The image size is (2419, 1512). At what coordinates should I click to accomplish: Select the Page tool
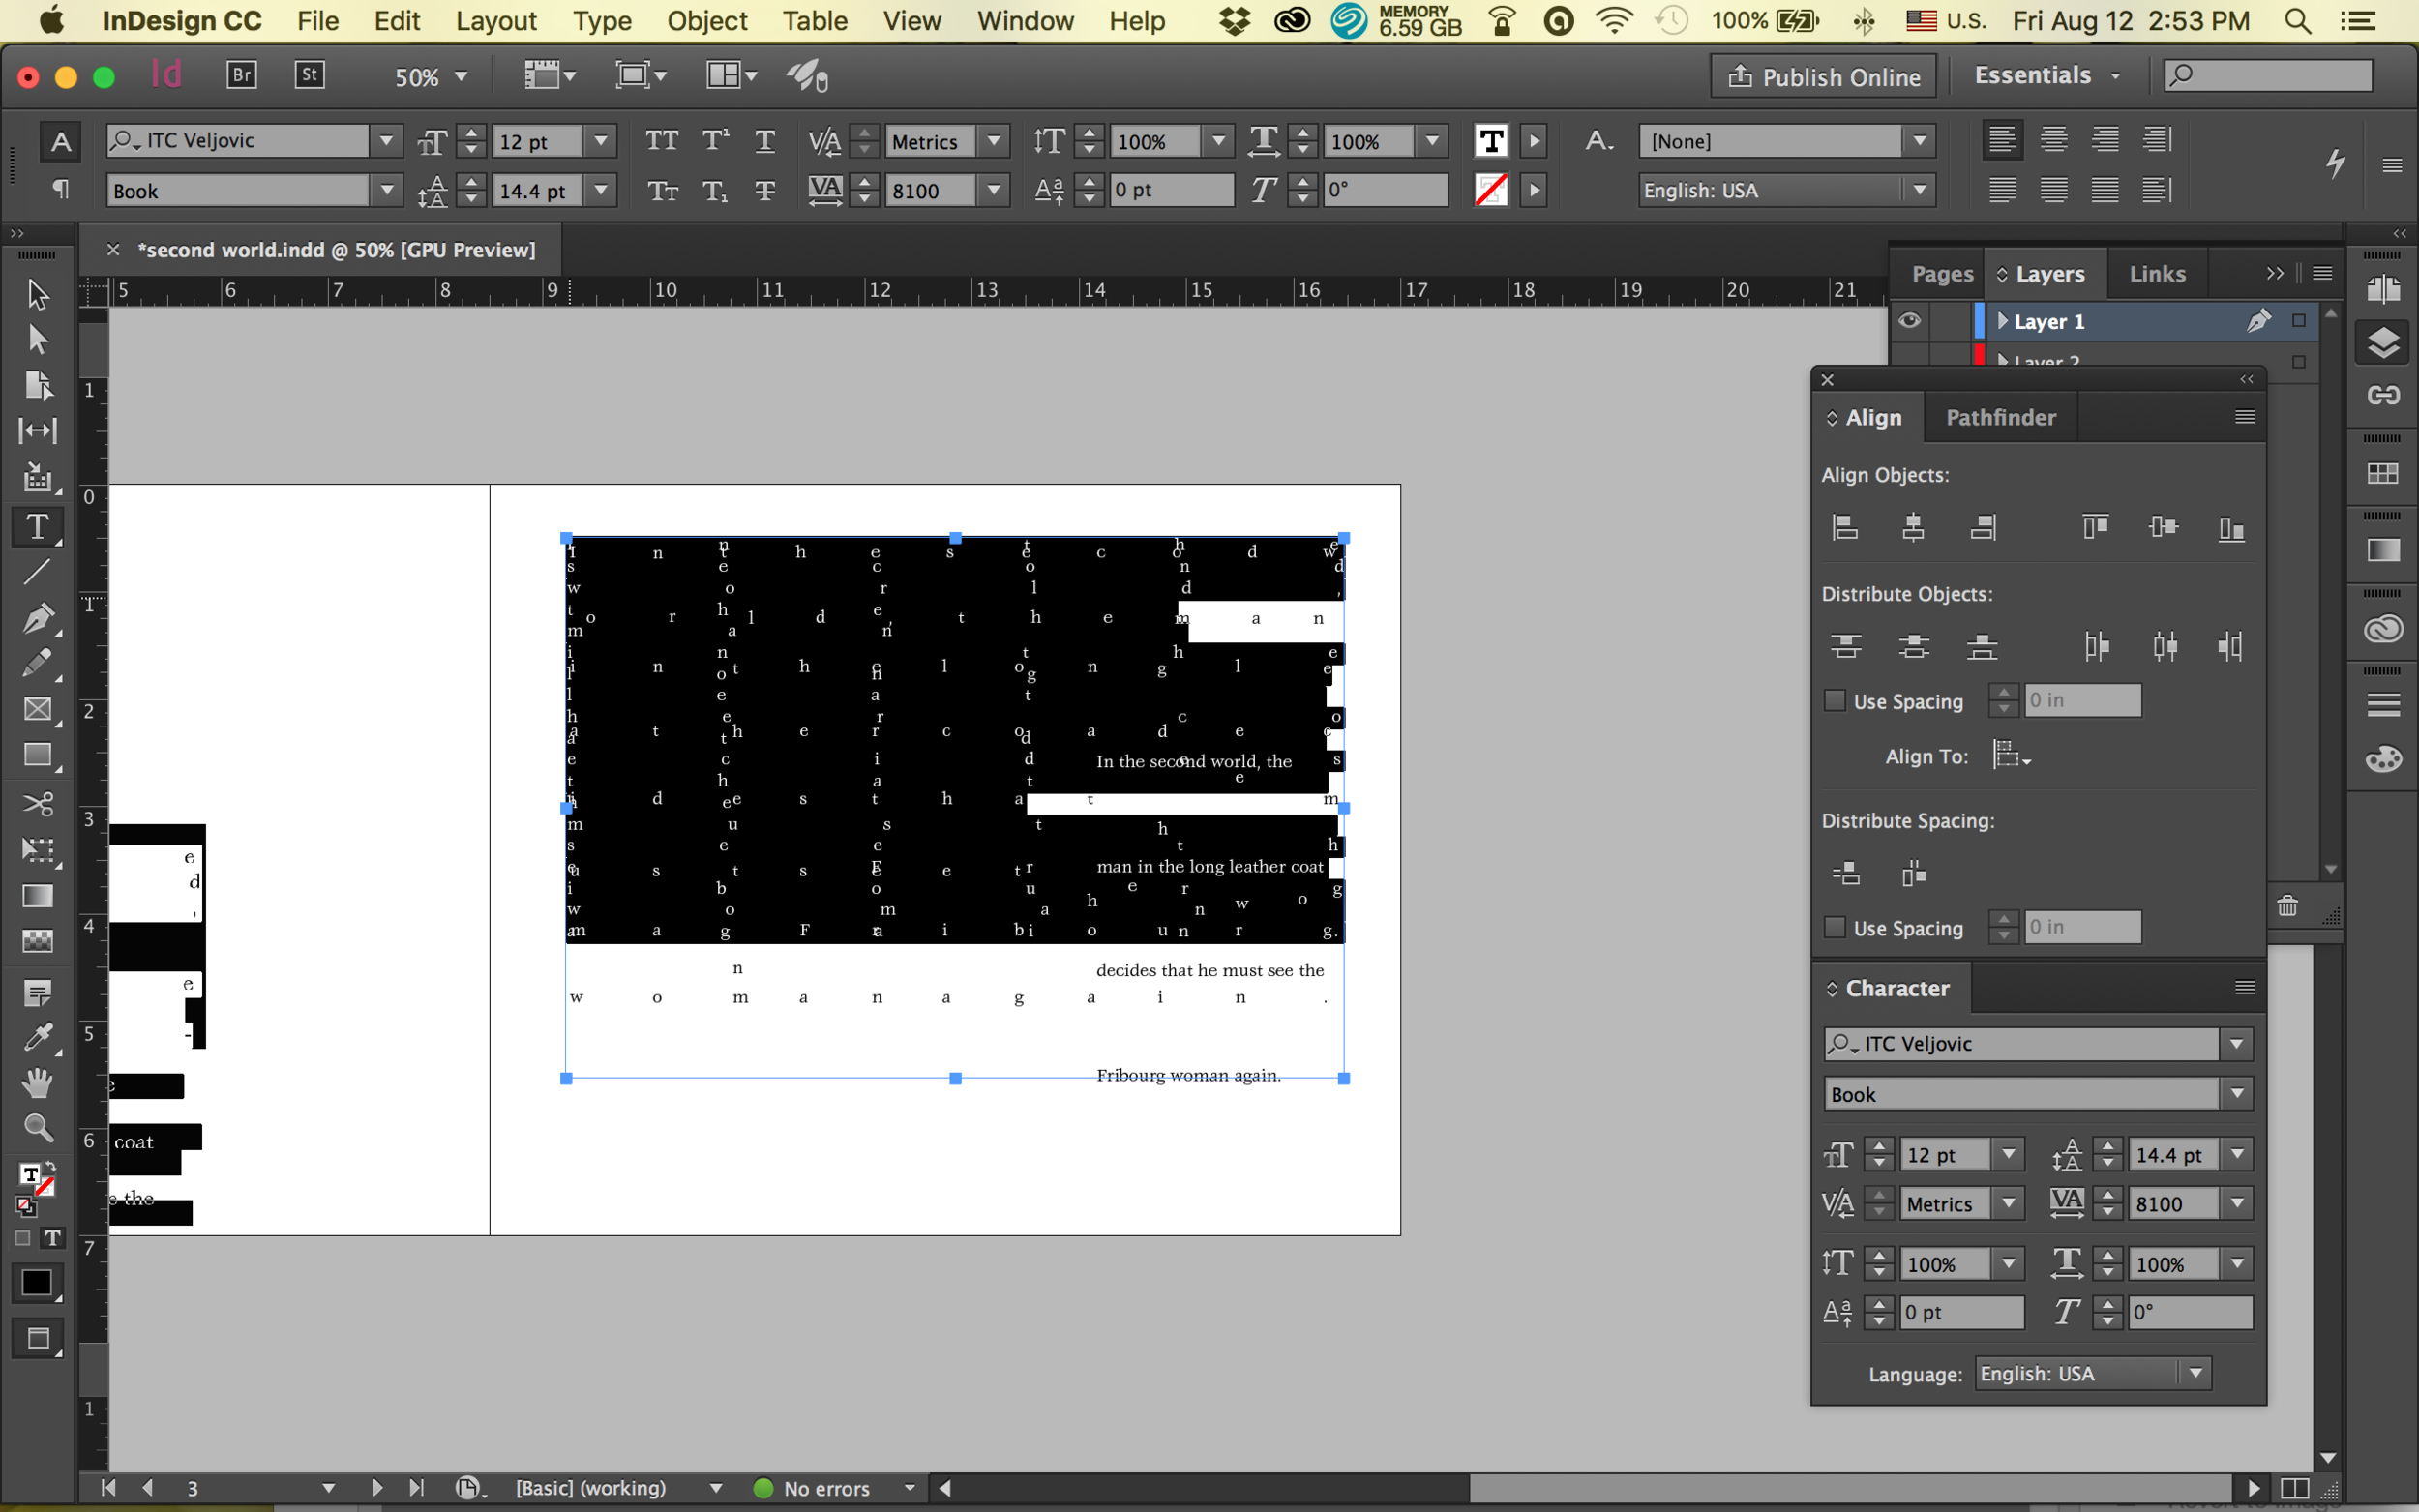tap(37, 385)
